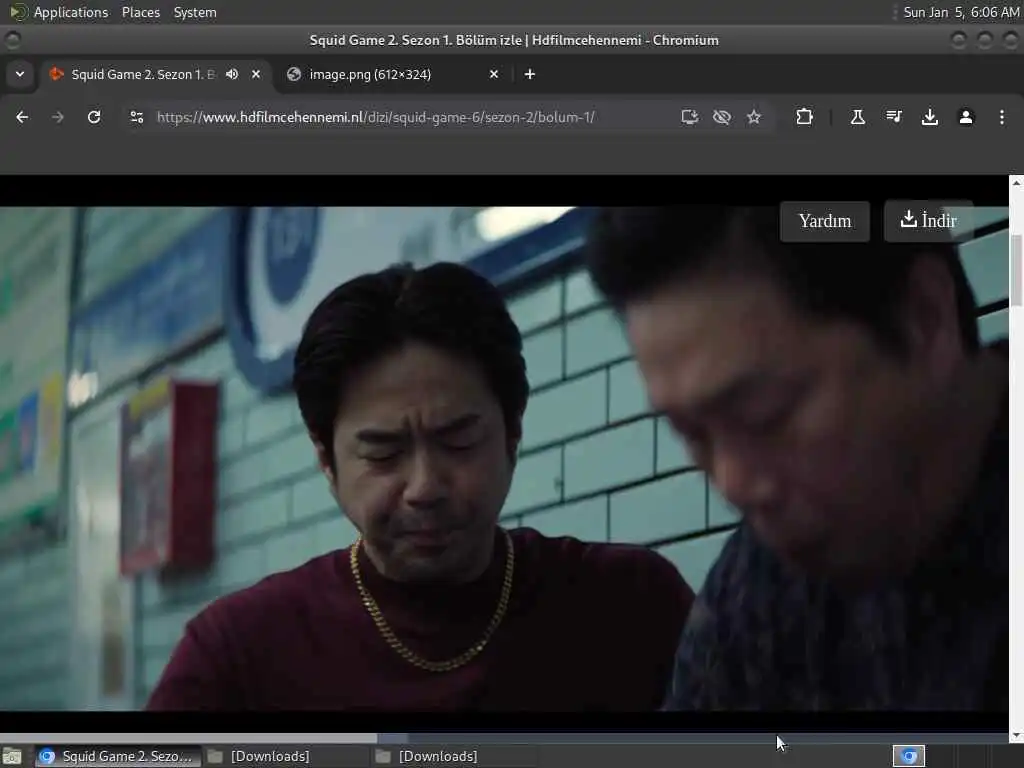Click the vertical page scrollbar thumb
The image size is (1024, 768).
point(1016,270)
